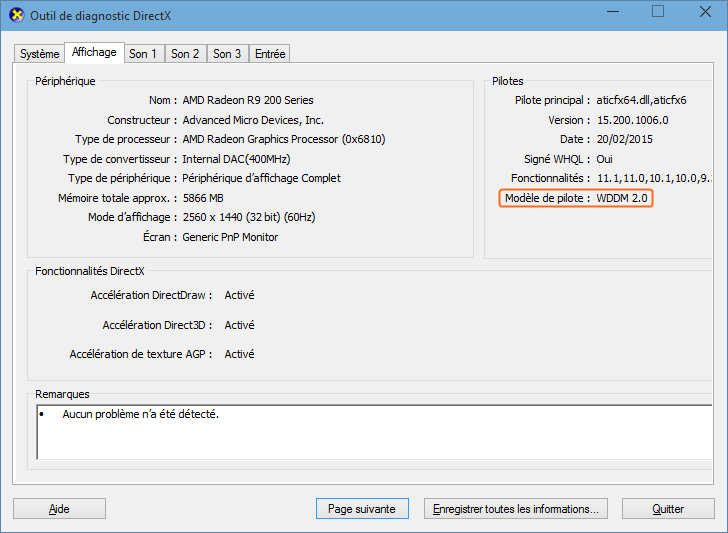728x533 pixels.
Task: Click the Page suivante button
Action: coord(361,509)
